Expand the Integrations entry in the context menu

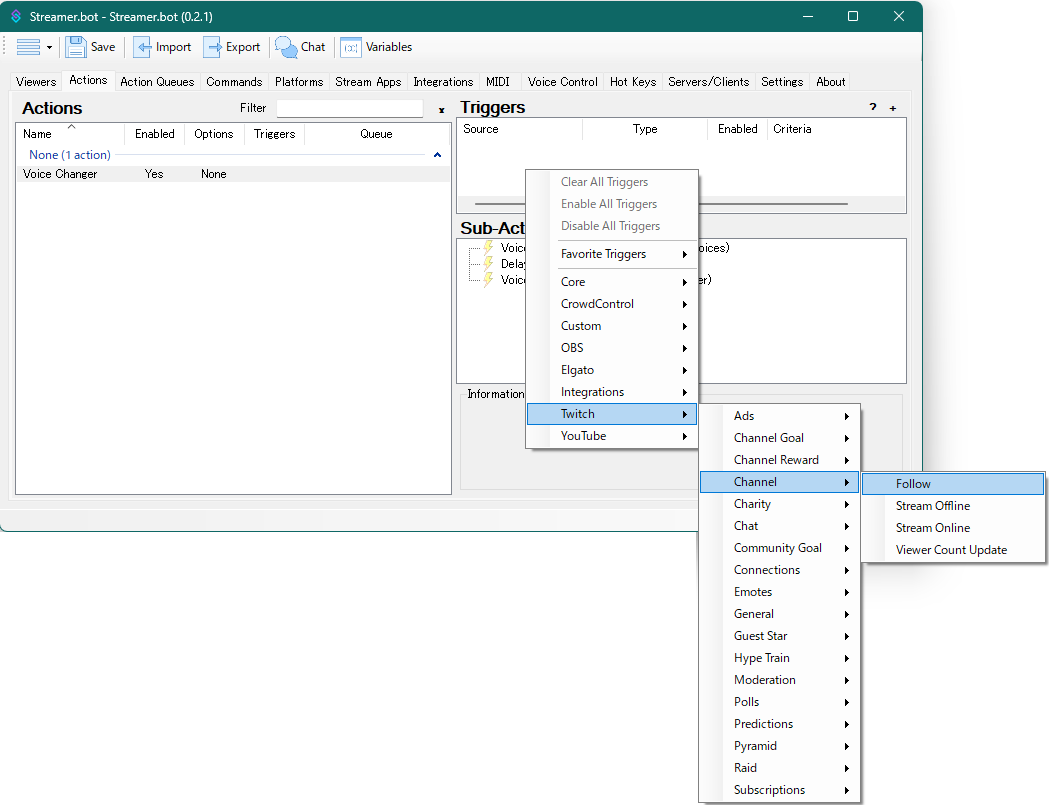[x=612, y=392]
